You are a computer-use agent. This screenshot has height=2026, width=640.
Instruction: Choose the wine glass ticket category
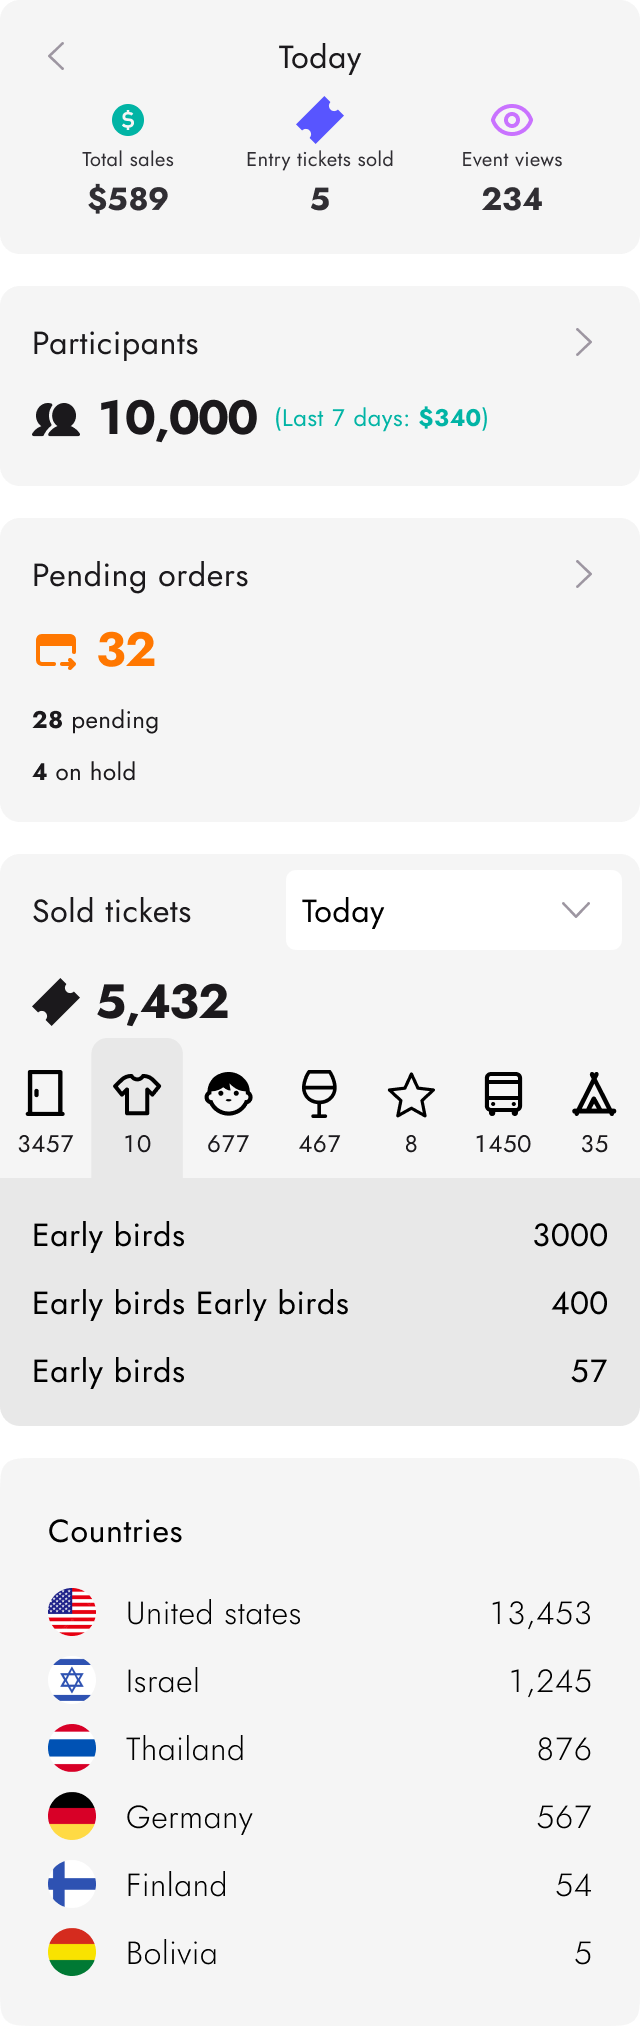(x=319, y=1109)
